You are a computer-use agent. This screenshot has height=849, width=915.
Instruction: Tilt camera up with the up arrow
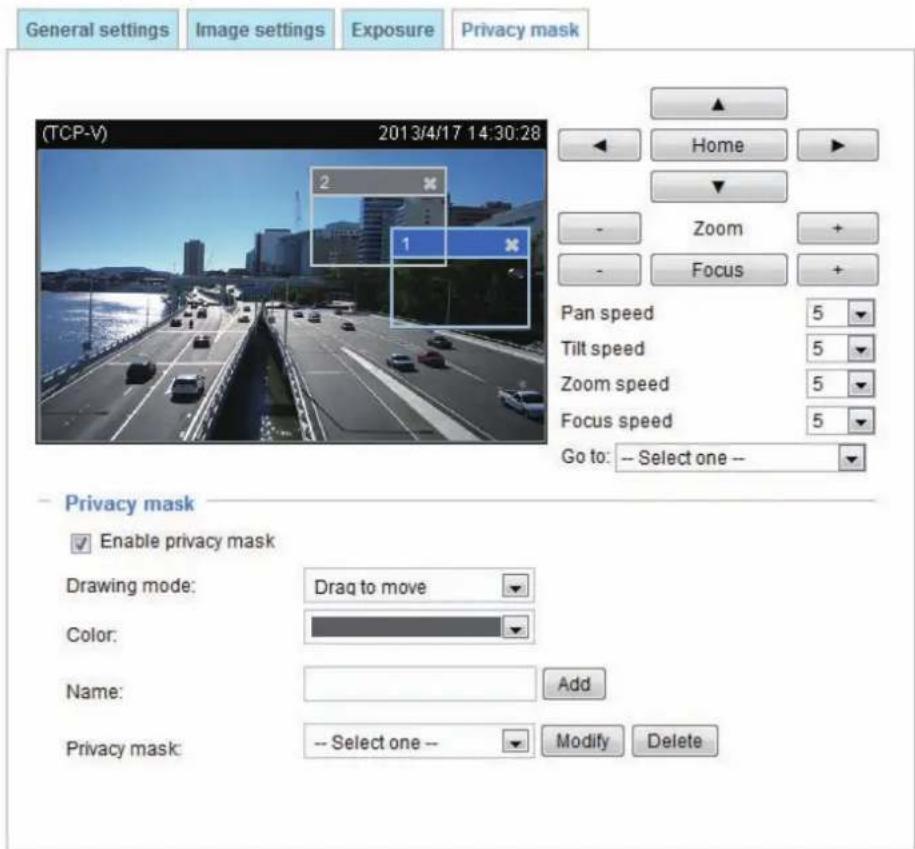718,104
